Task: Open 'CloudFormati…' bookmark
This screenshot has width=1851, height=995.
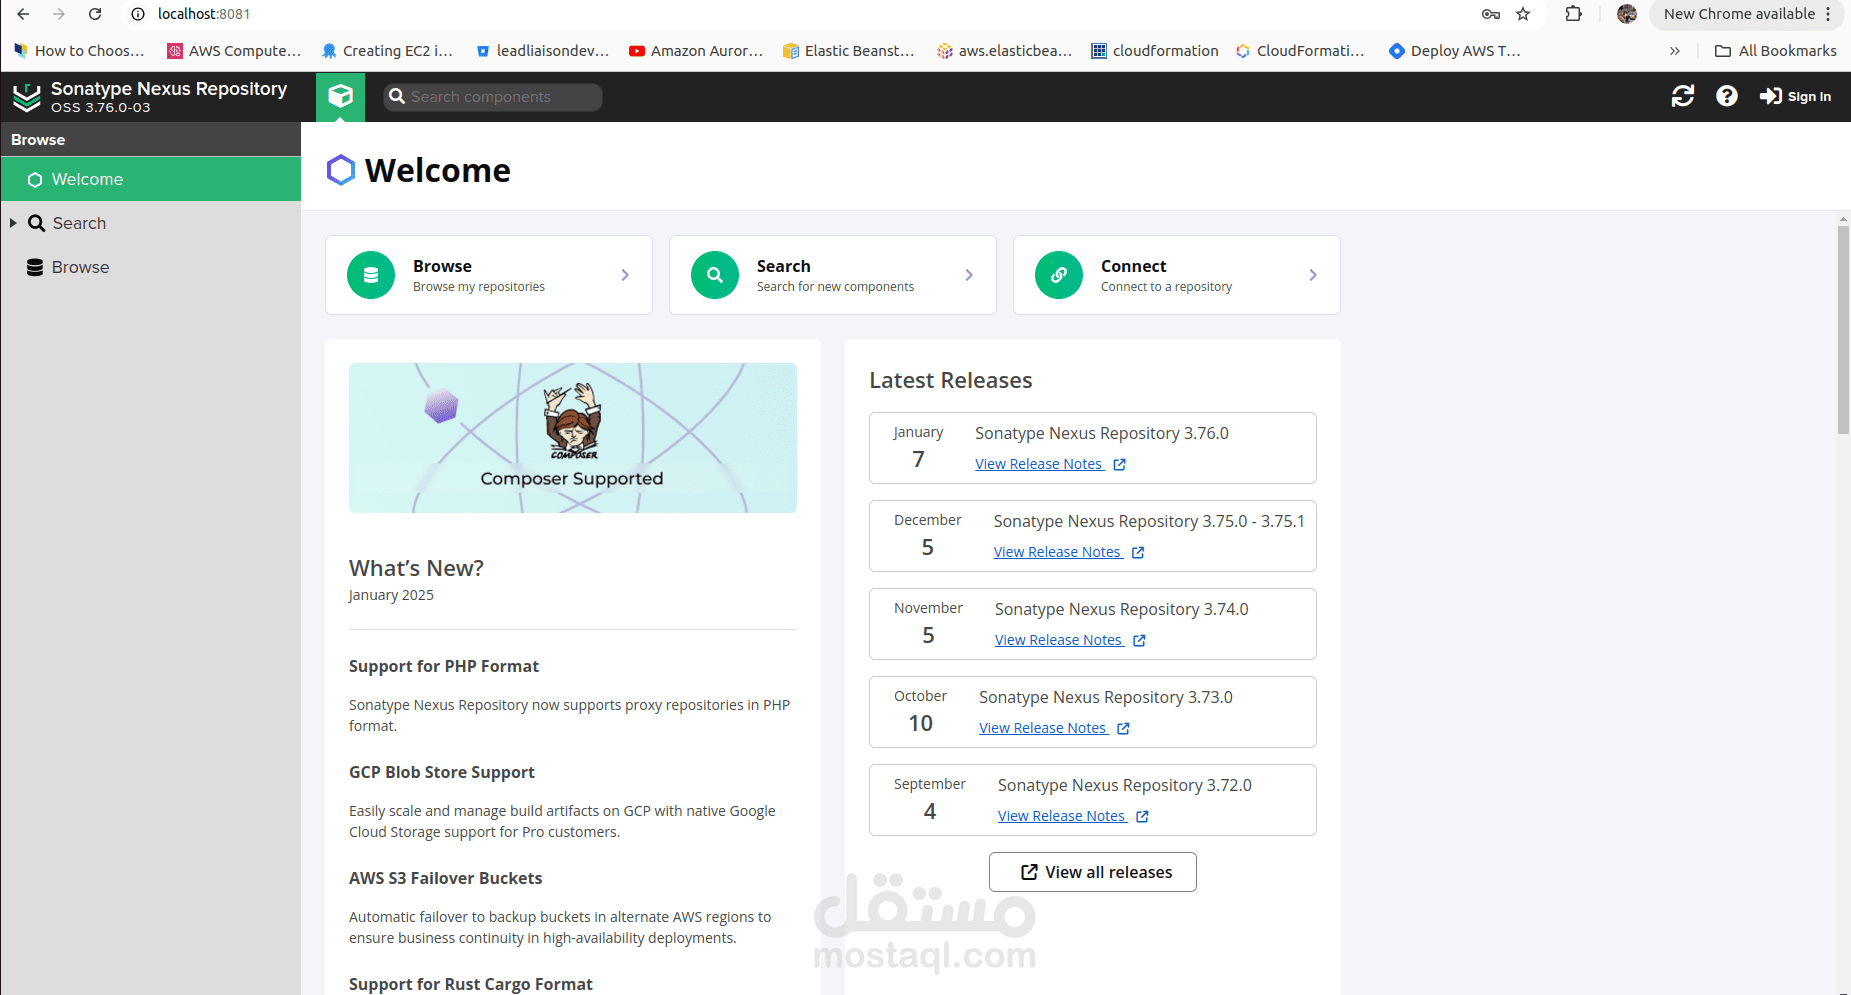Action: [1300, 51]
